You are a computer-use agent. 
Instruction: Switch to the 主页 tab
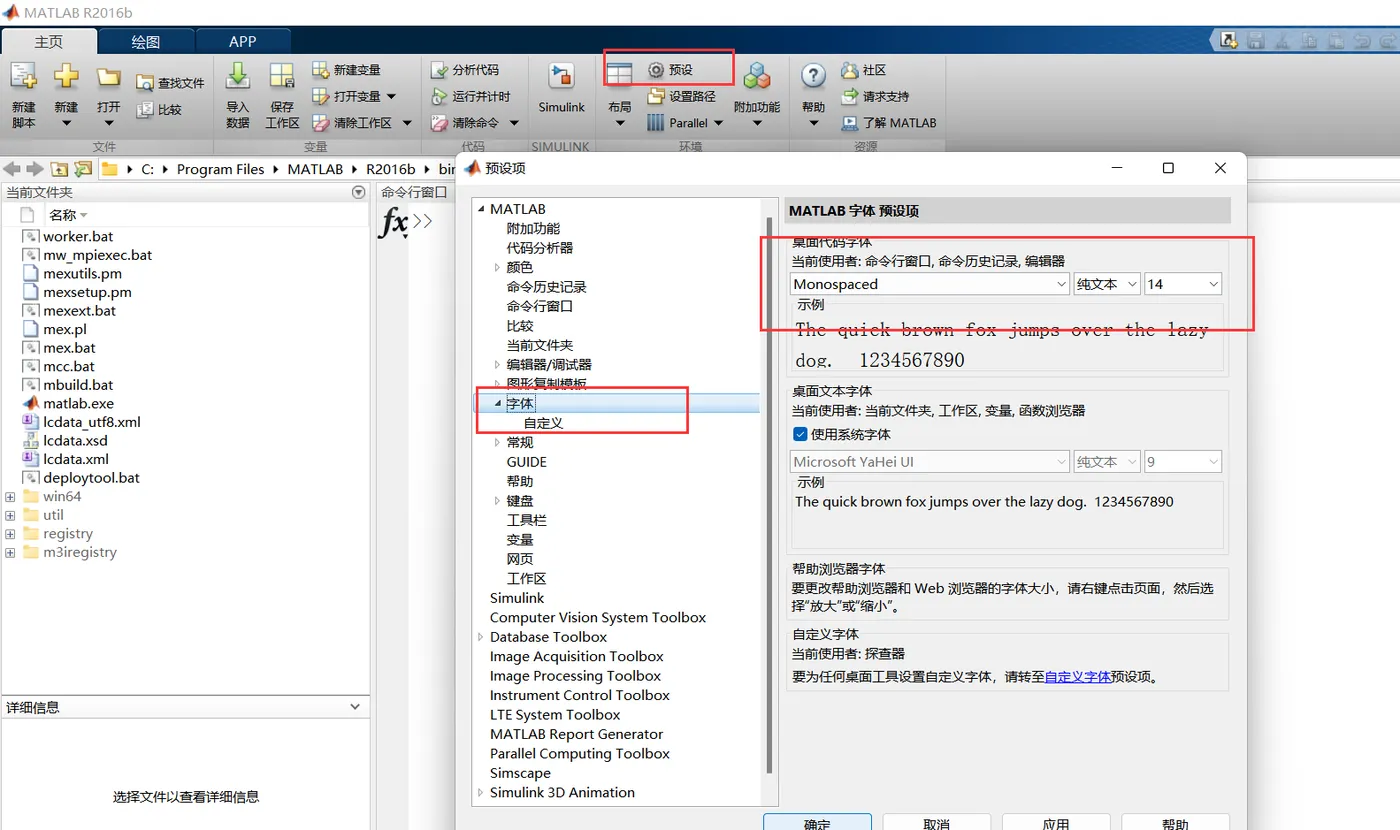(49, 41)
